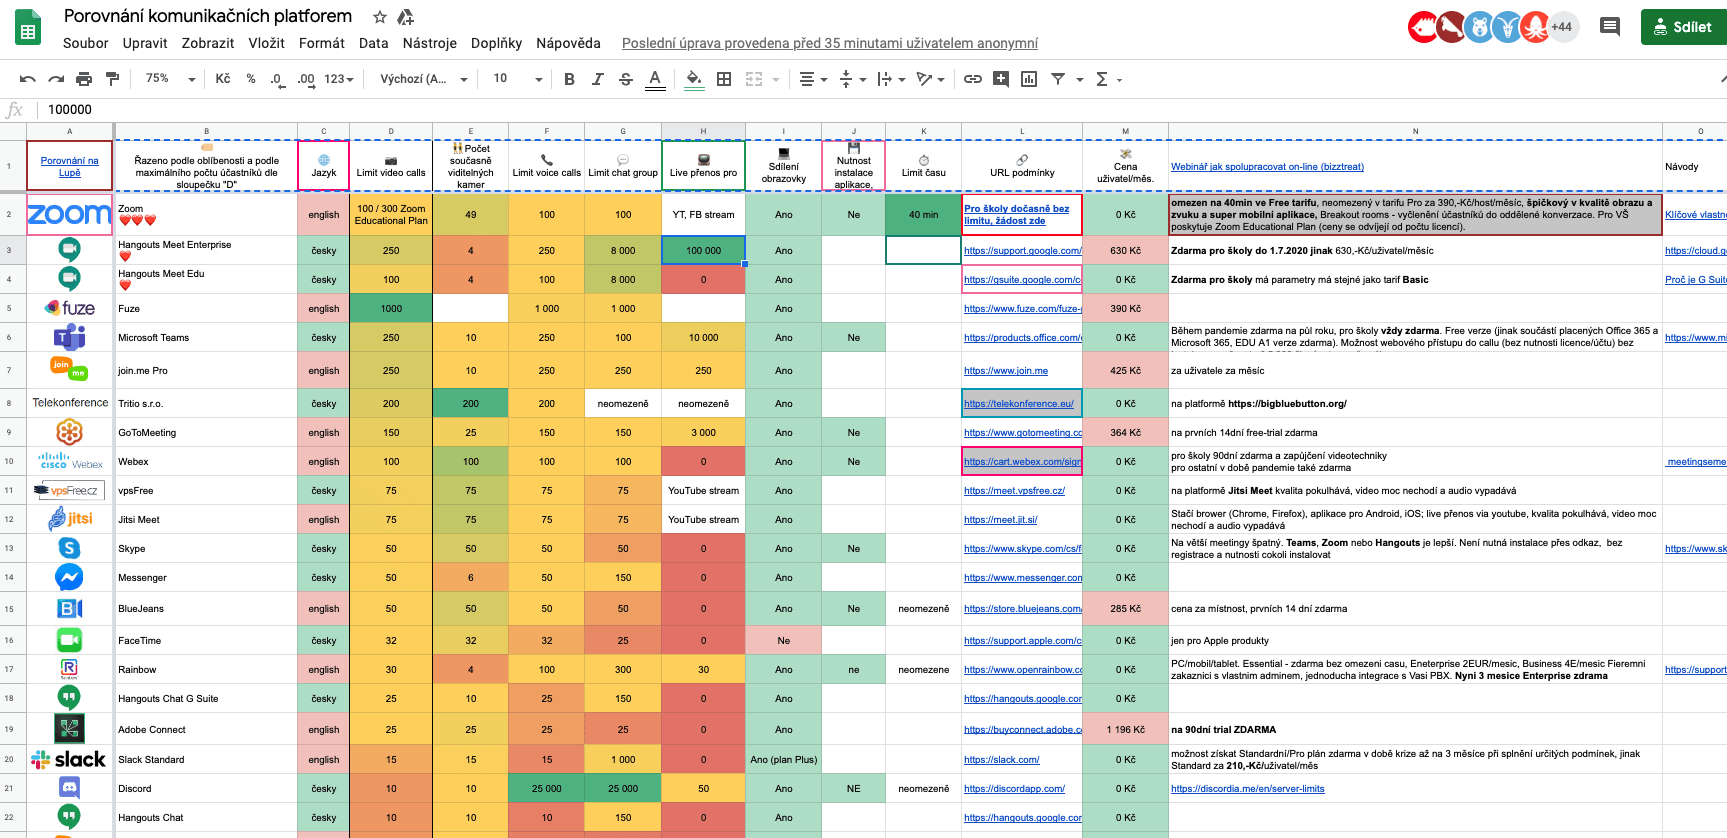This screenshot has width=1727, height=838.
Task: Click the move-to-Drive folder icon
Action: pos(405,17)
